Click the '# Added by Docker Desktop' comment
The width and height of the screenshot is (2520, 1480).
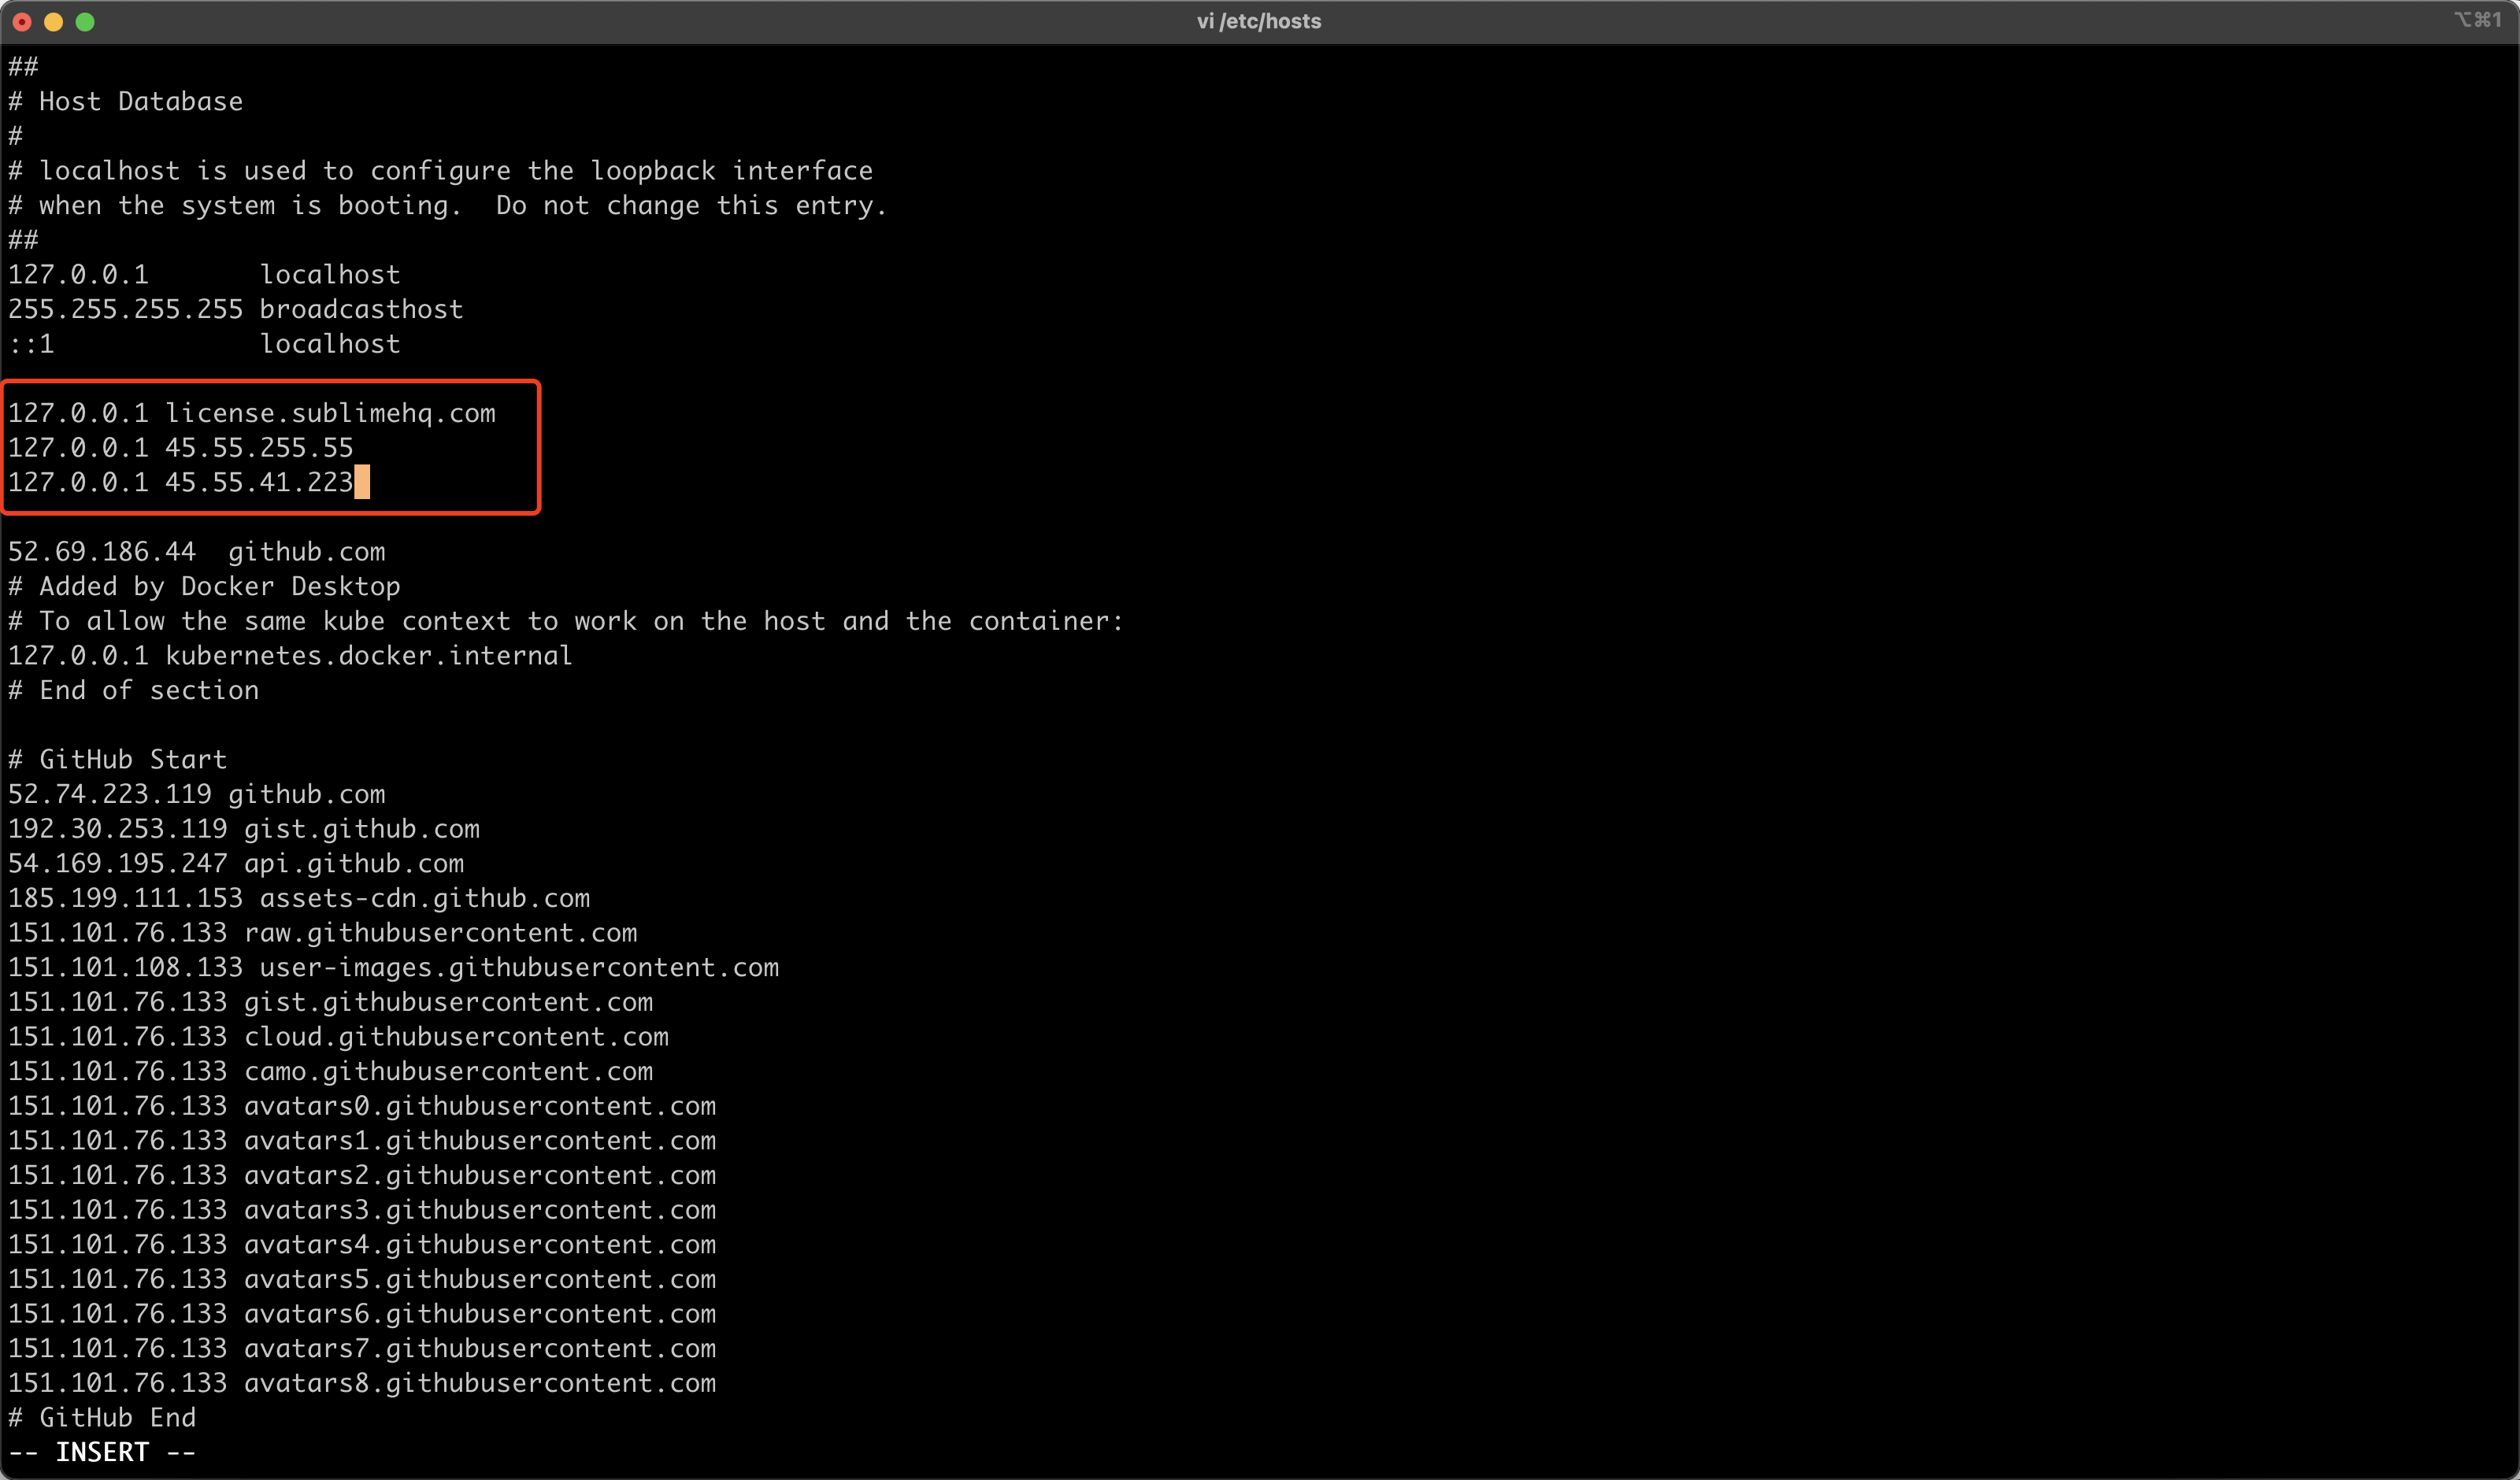pos(204,586)
